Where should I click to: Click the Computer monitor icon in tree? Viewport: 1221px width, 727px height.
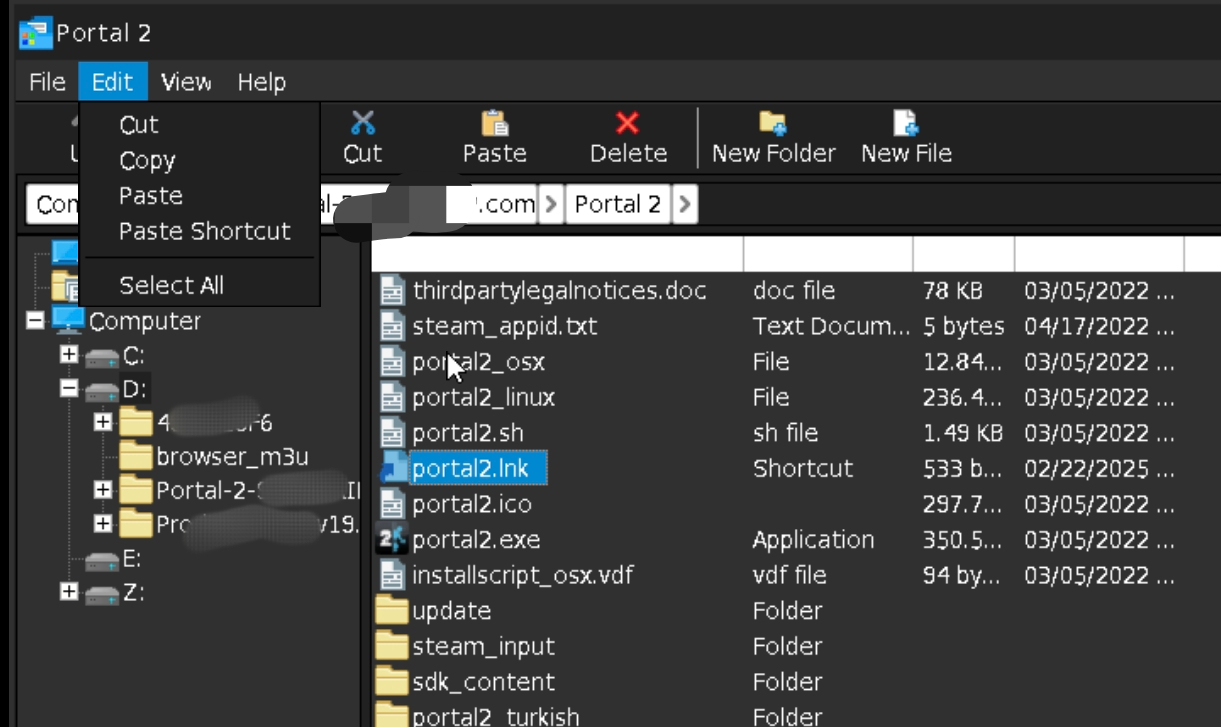point(67,321)
